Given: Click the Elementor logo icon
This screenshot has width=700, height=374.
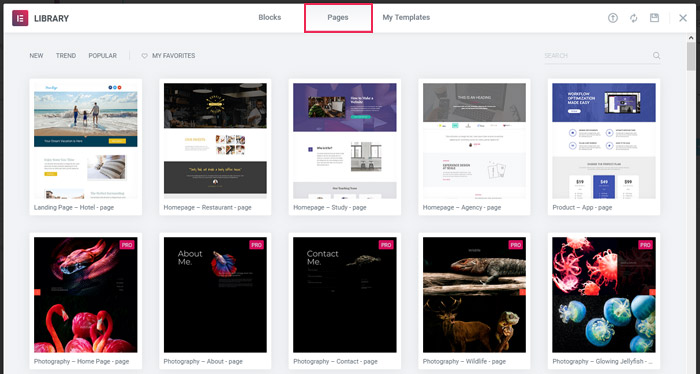Looking at the screenshot, I should click(20, 18).
